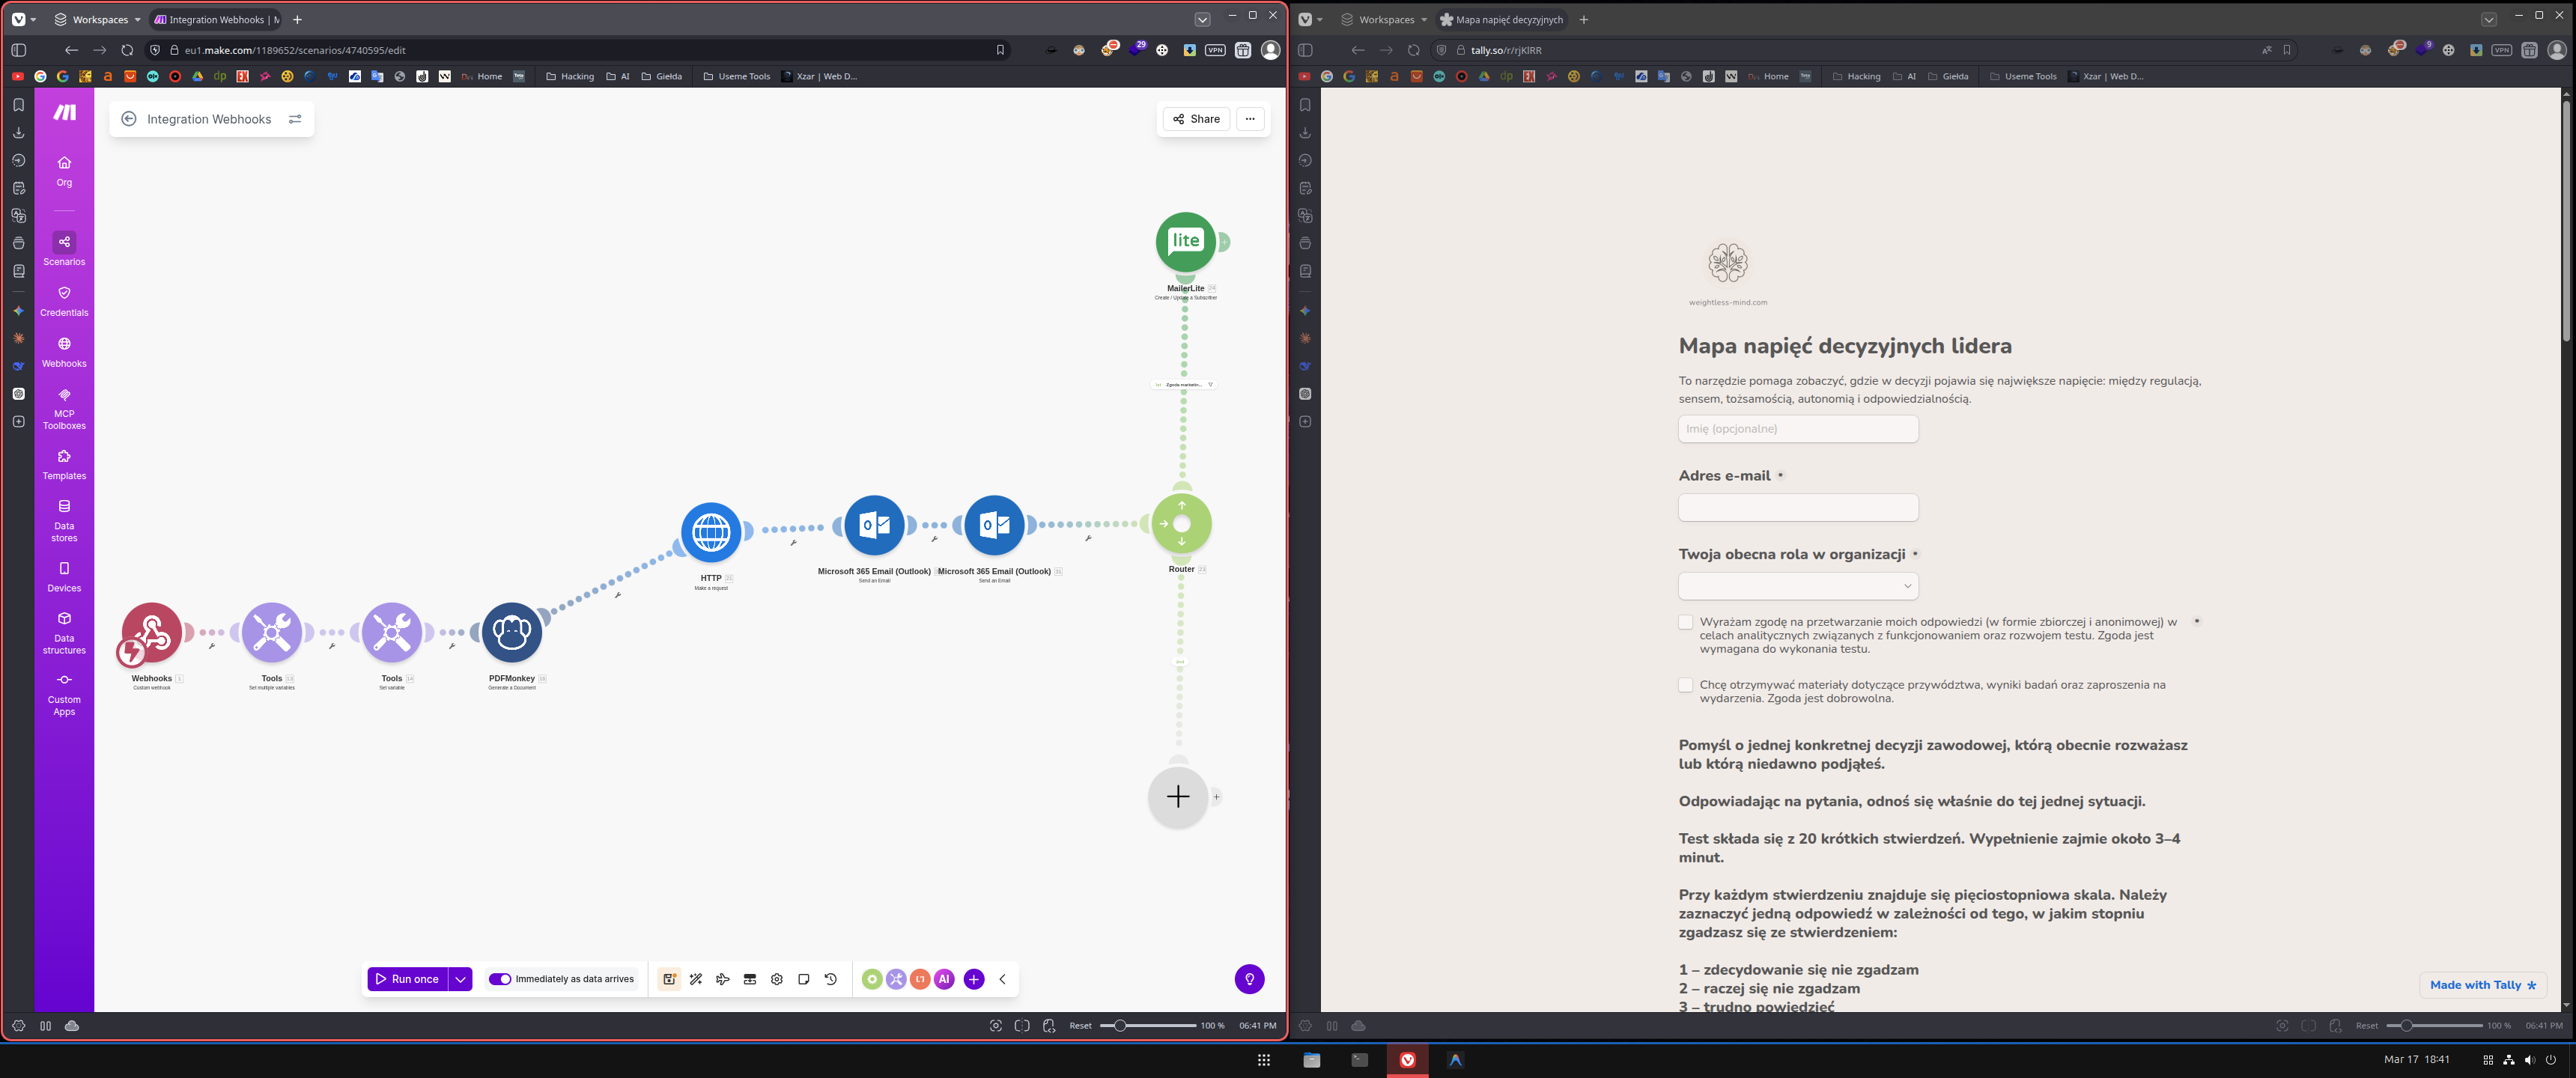
Task: Check the data processing consent checkbox
Action: tap(1685, 622)
